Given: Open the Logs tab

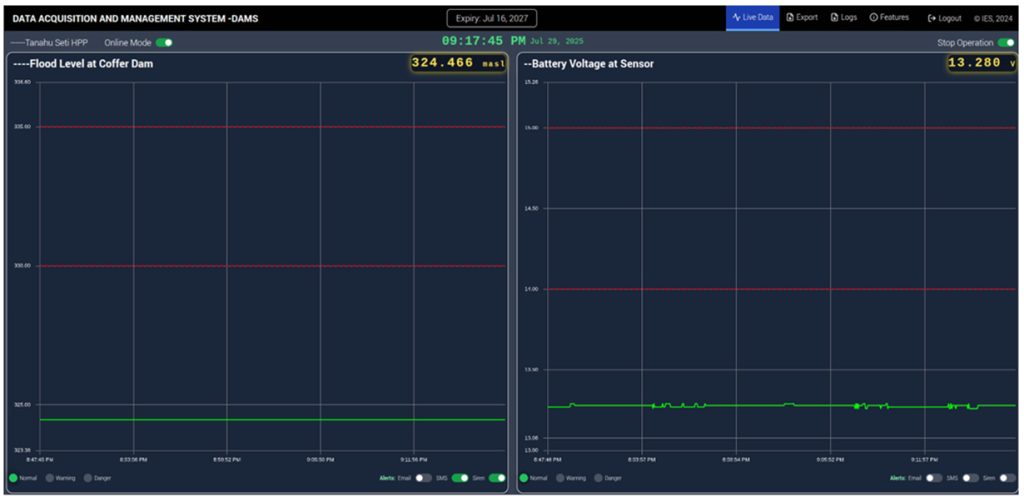Looking at the screenshot, I should (843, 18).
